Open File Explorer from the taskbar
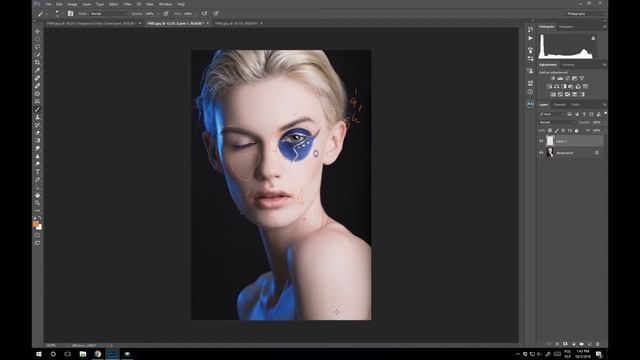Viewport: 640px width, 360px height. tap(83, 354)
